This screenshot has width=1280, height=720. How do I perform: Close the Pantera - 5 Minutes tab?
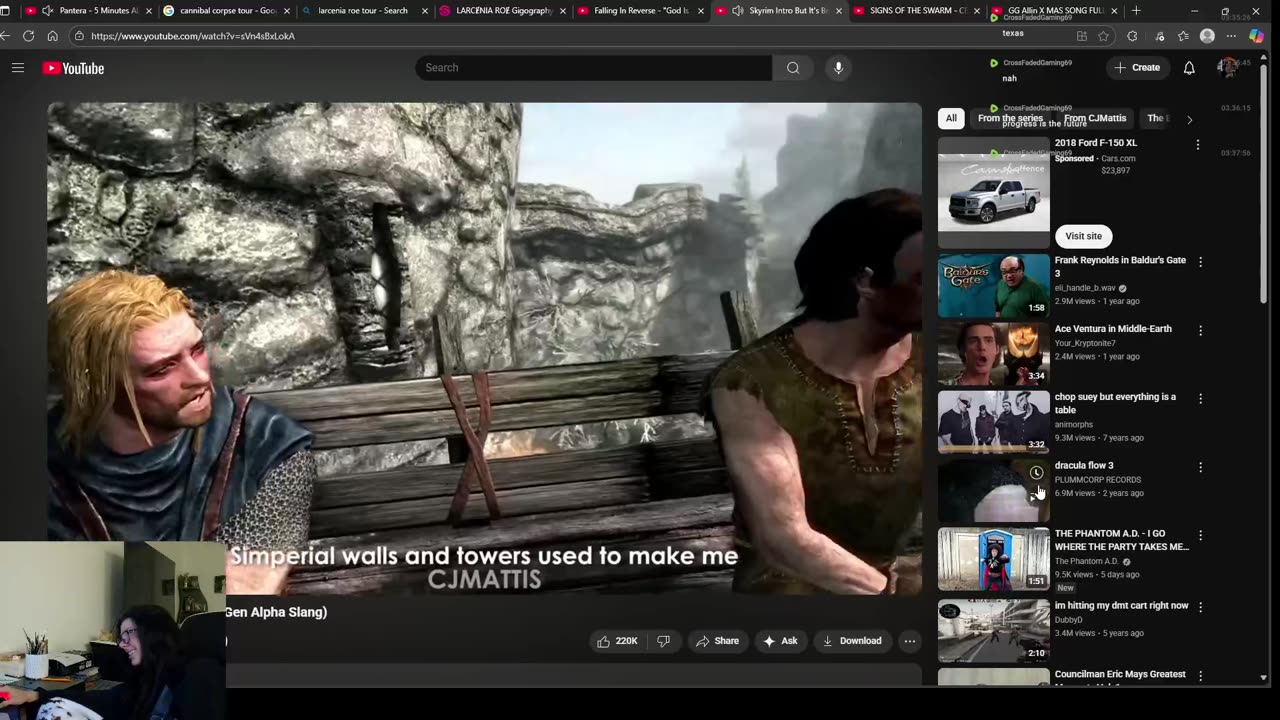point(149,11)
